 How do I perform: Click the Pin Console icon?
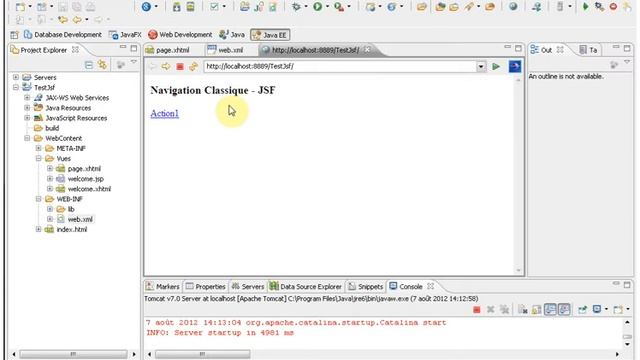pos(582,310)
